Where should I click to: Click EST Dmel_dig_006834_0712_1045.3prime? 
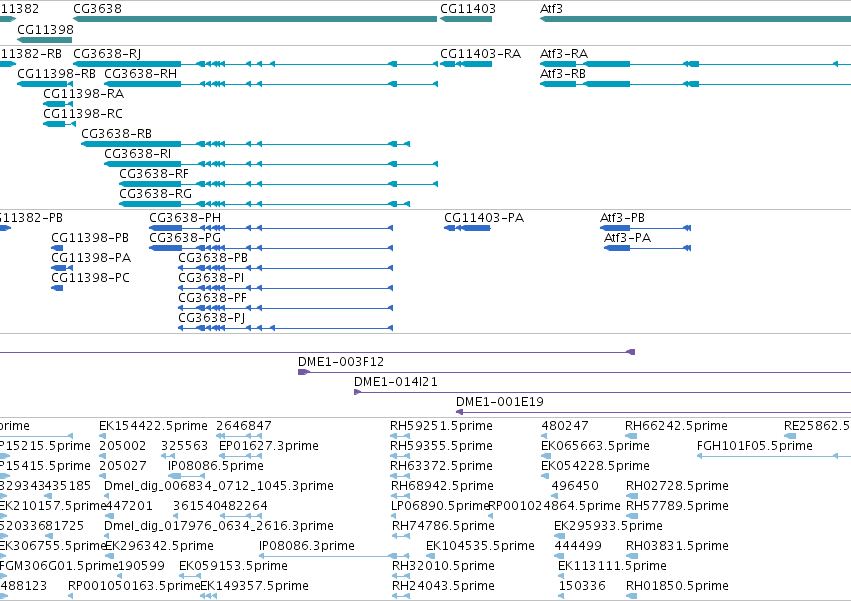(x=219, y=486)
